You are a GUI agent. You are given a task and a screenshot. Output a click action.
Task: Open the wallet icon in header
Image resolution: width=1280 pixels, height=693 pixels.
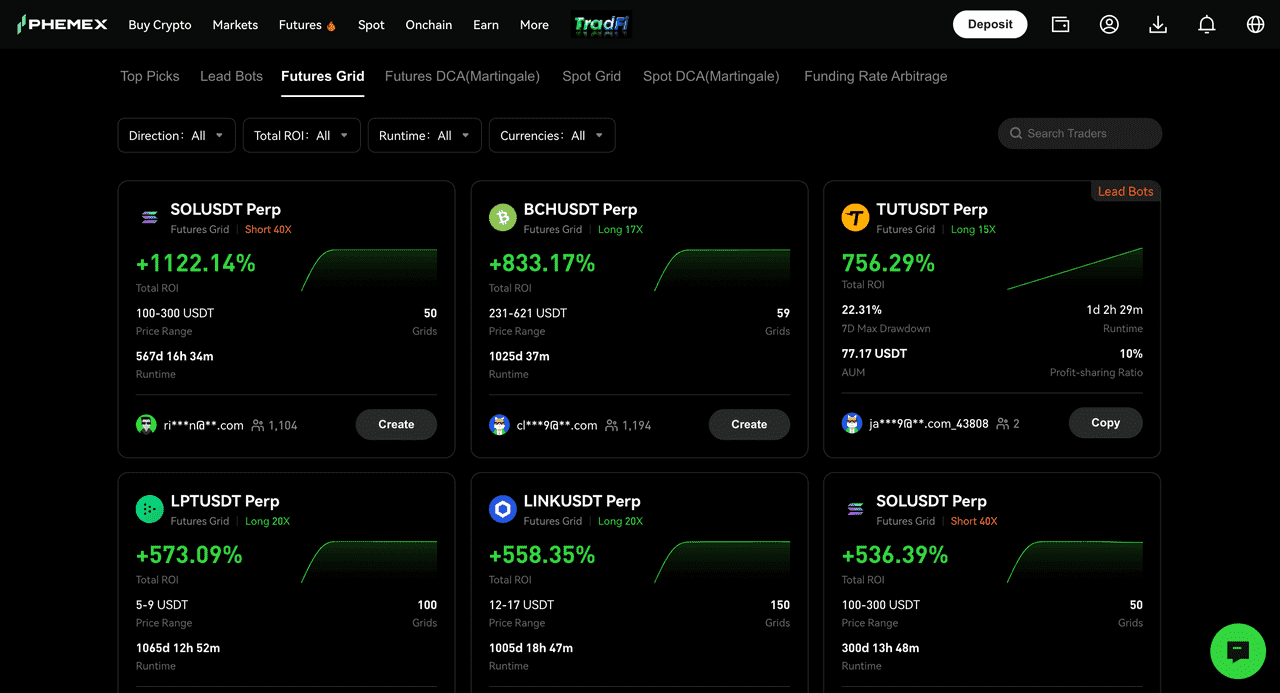[1060, 24]
